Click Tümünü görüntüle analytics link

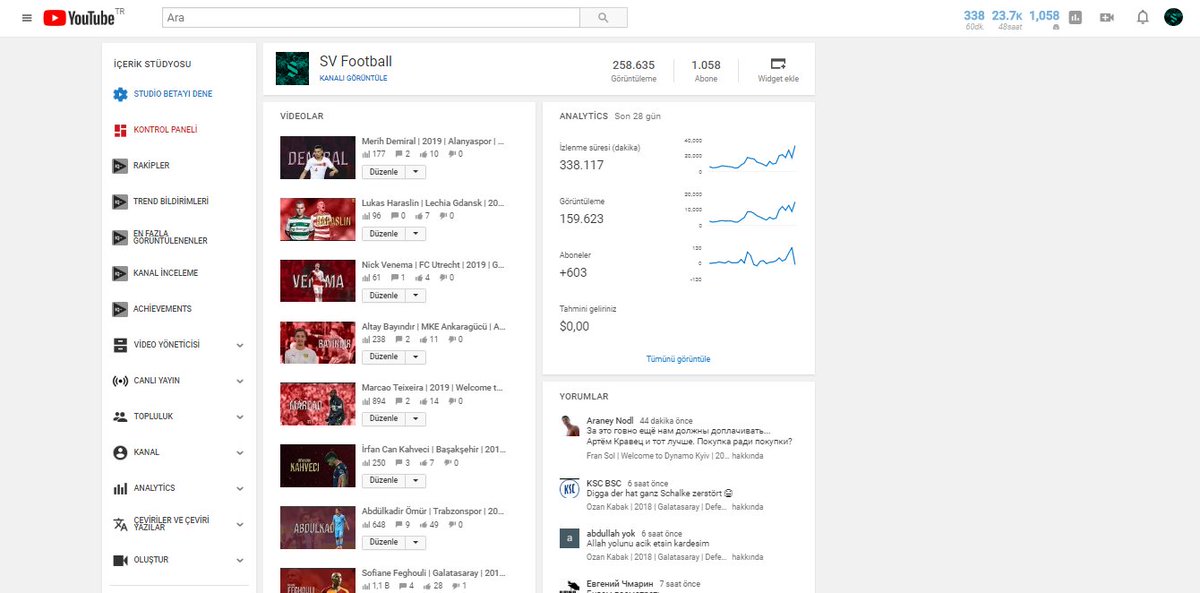[x=678, y=359]
